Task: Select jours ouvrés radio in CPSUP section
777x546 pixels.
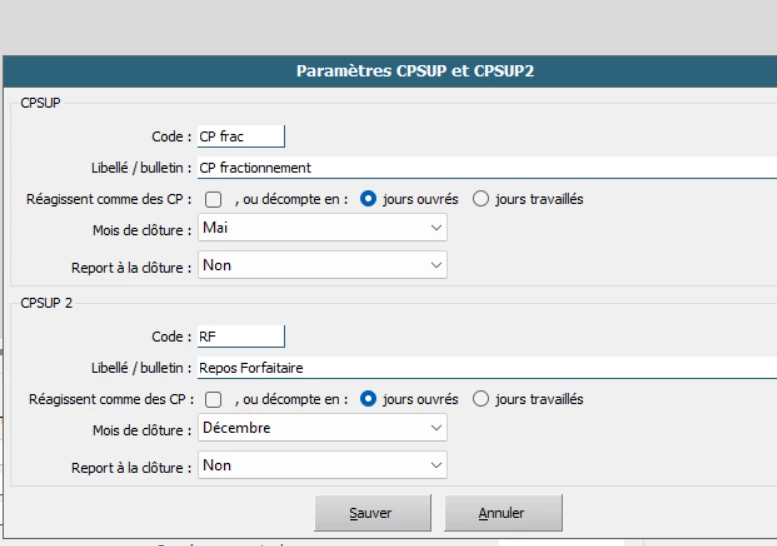Action: (x=368, y=199)
